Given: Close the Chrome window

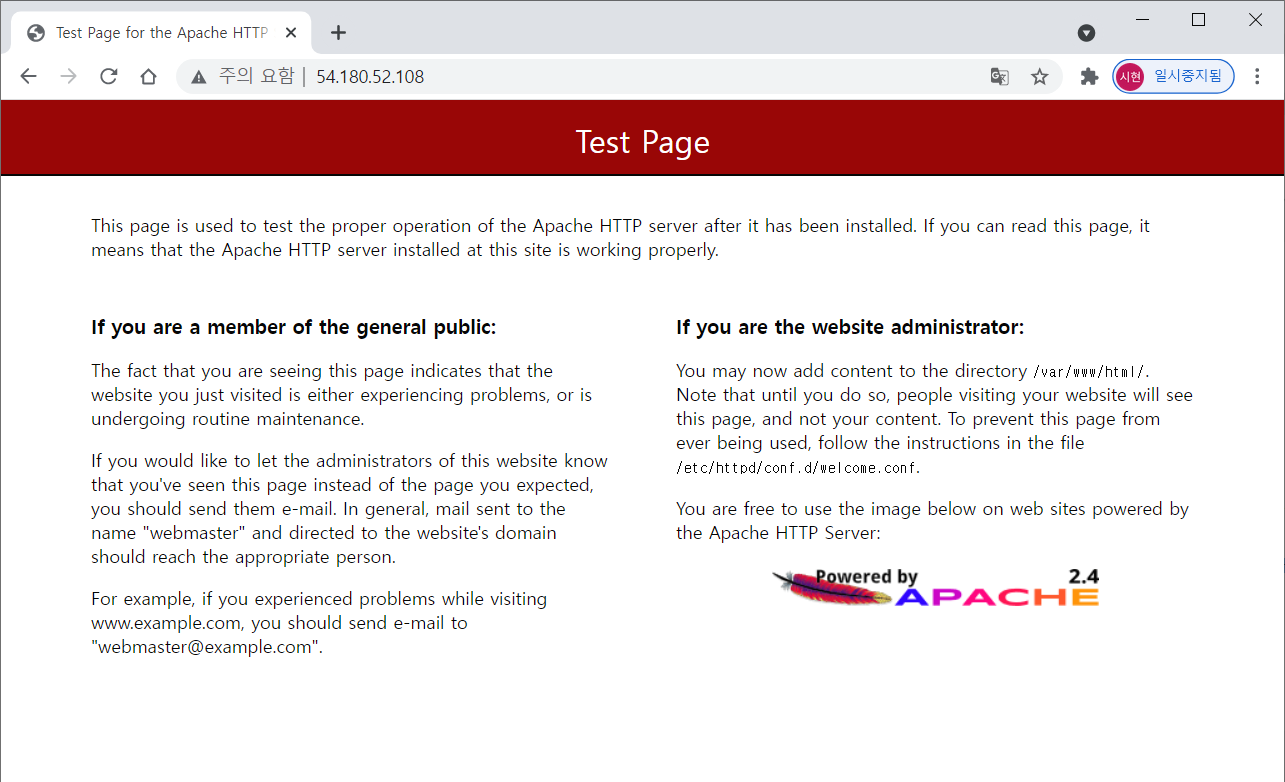Looking at the screenshot, I should [x=1255, y=20].
